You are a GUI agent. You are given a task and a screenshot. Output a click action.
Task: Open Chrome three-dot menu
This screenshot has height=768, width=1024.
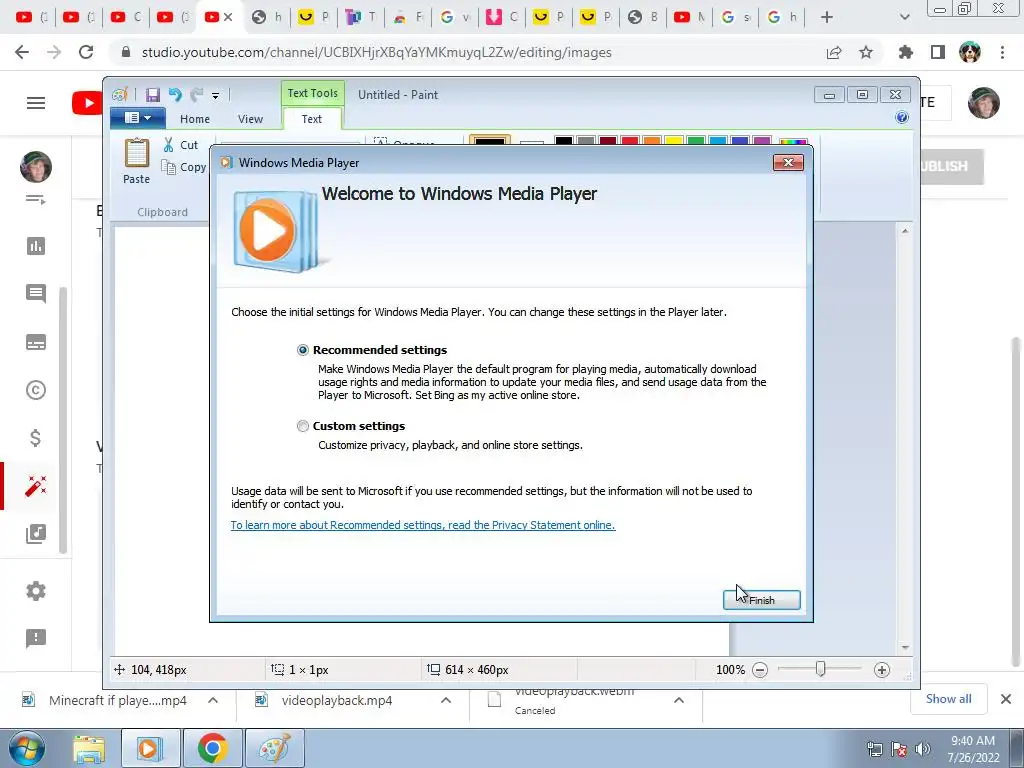coord(1002,52)
